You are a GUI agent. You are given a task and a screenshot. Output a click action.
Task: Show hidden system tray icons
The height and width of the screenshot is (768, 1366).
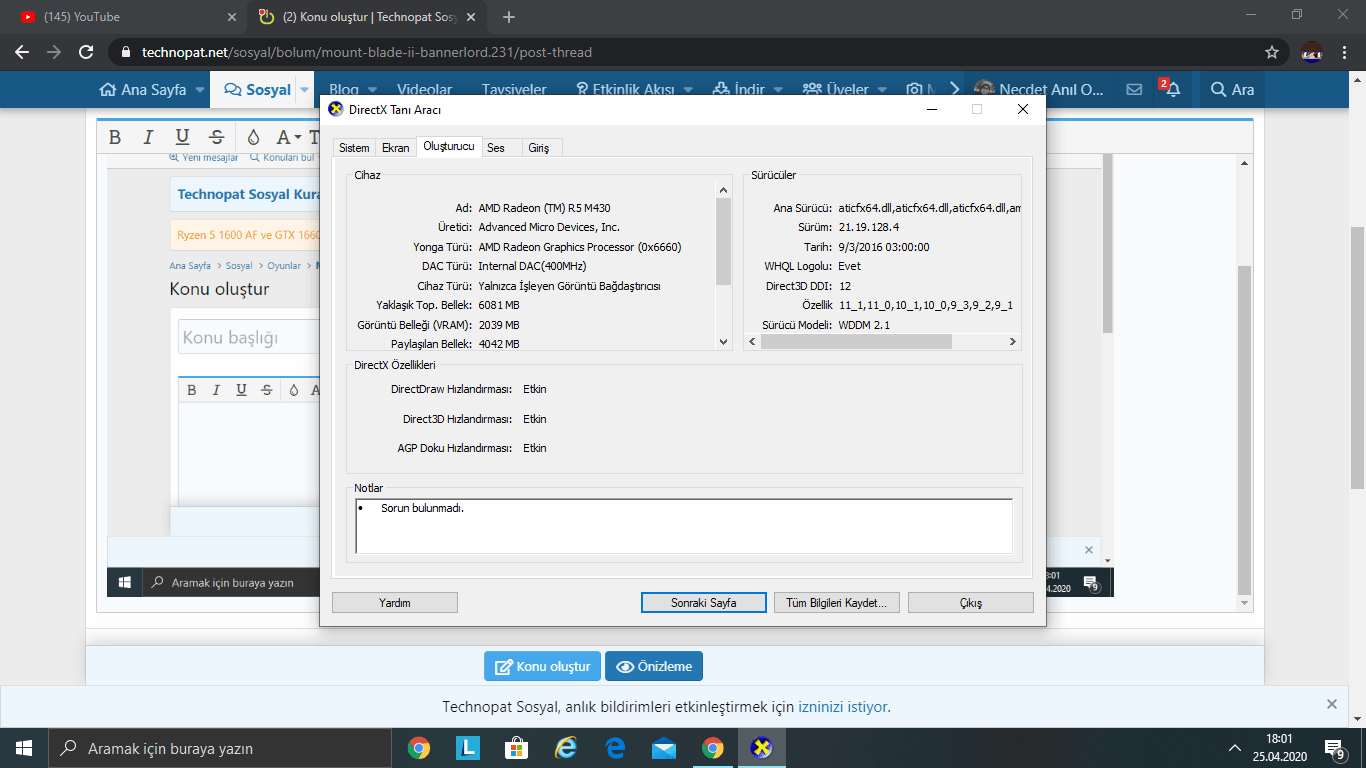(x=1236, y=748)
